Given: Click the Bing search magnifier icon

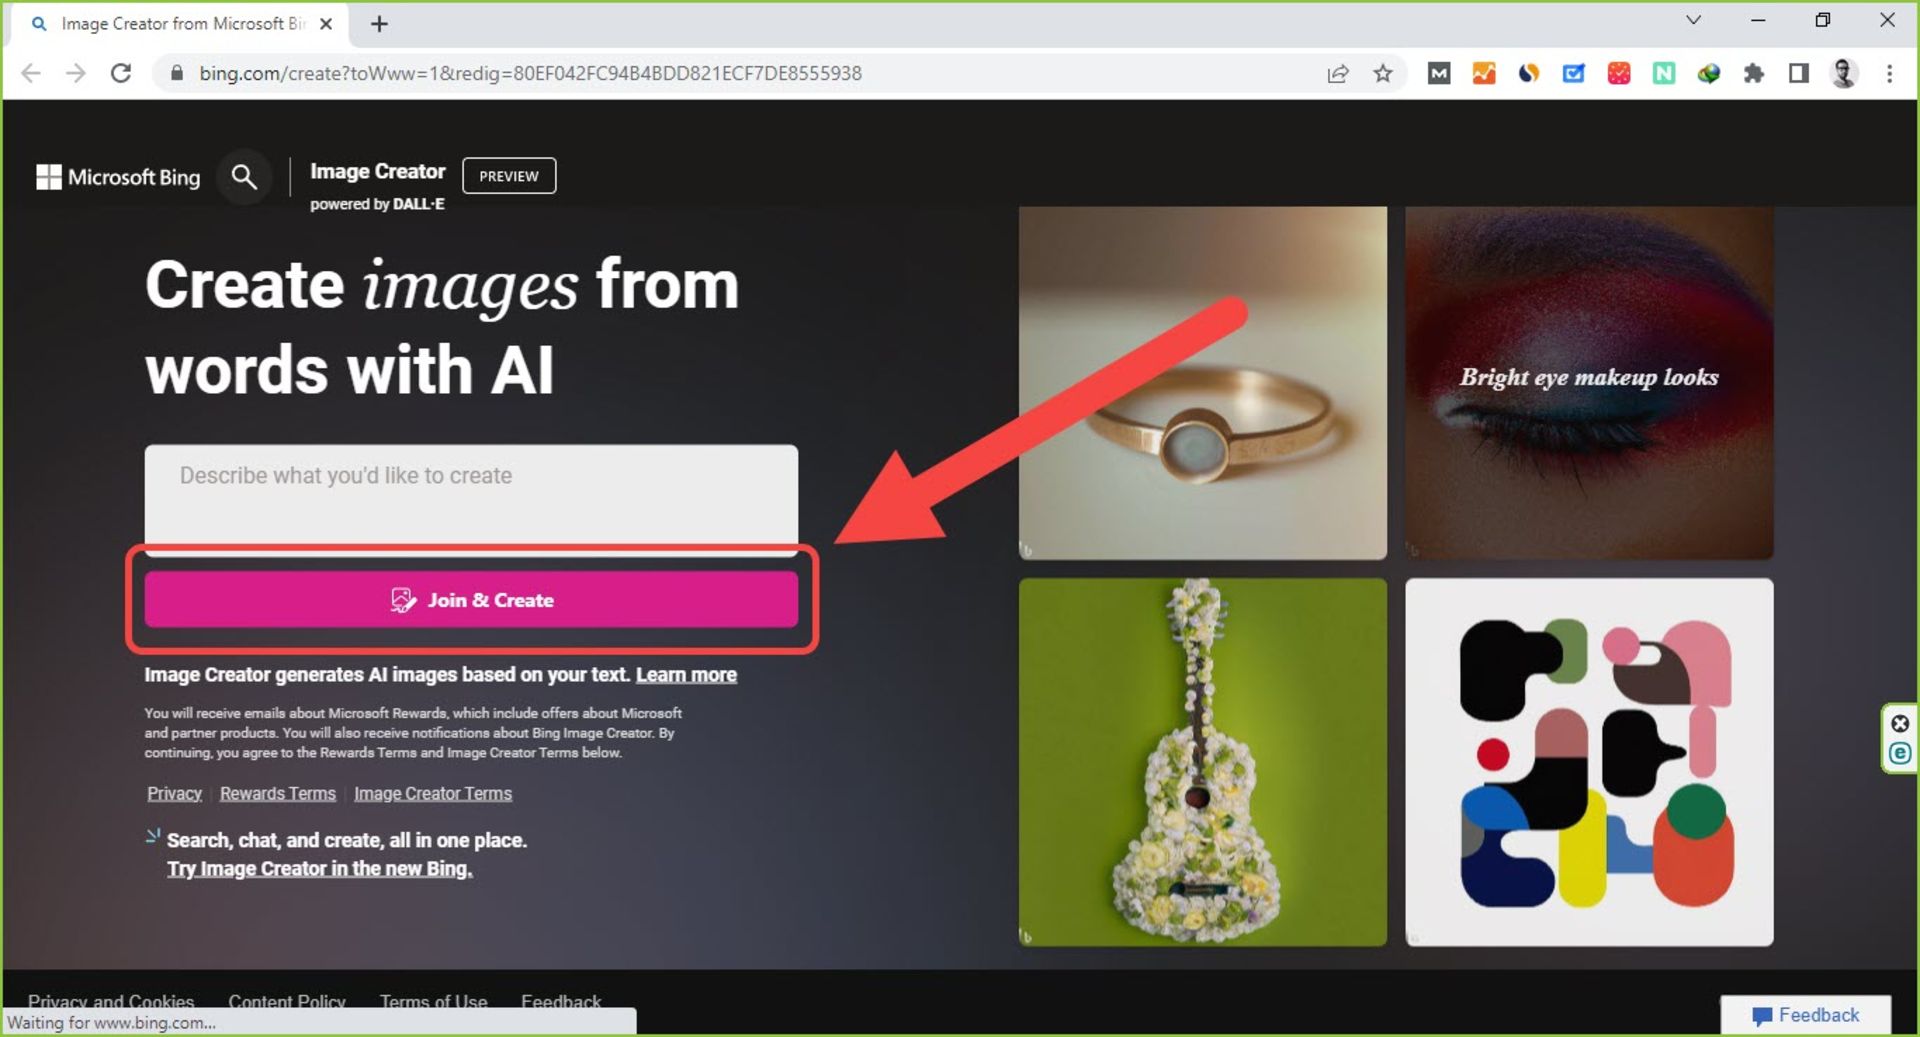Looking at the screenshot, I should [244, 177].
